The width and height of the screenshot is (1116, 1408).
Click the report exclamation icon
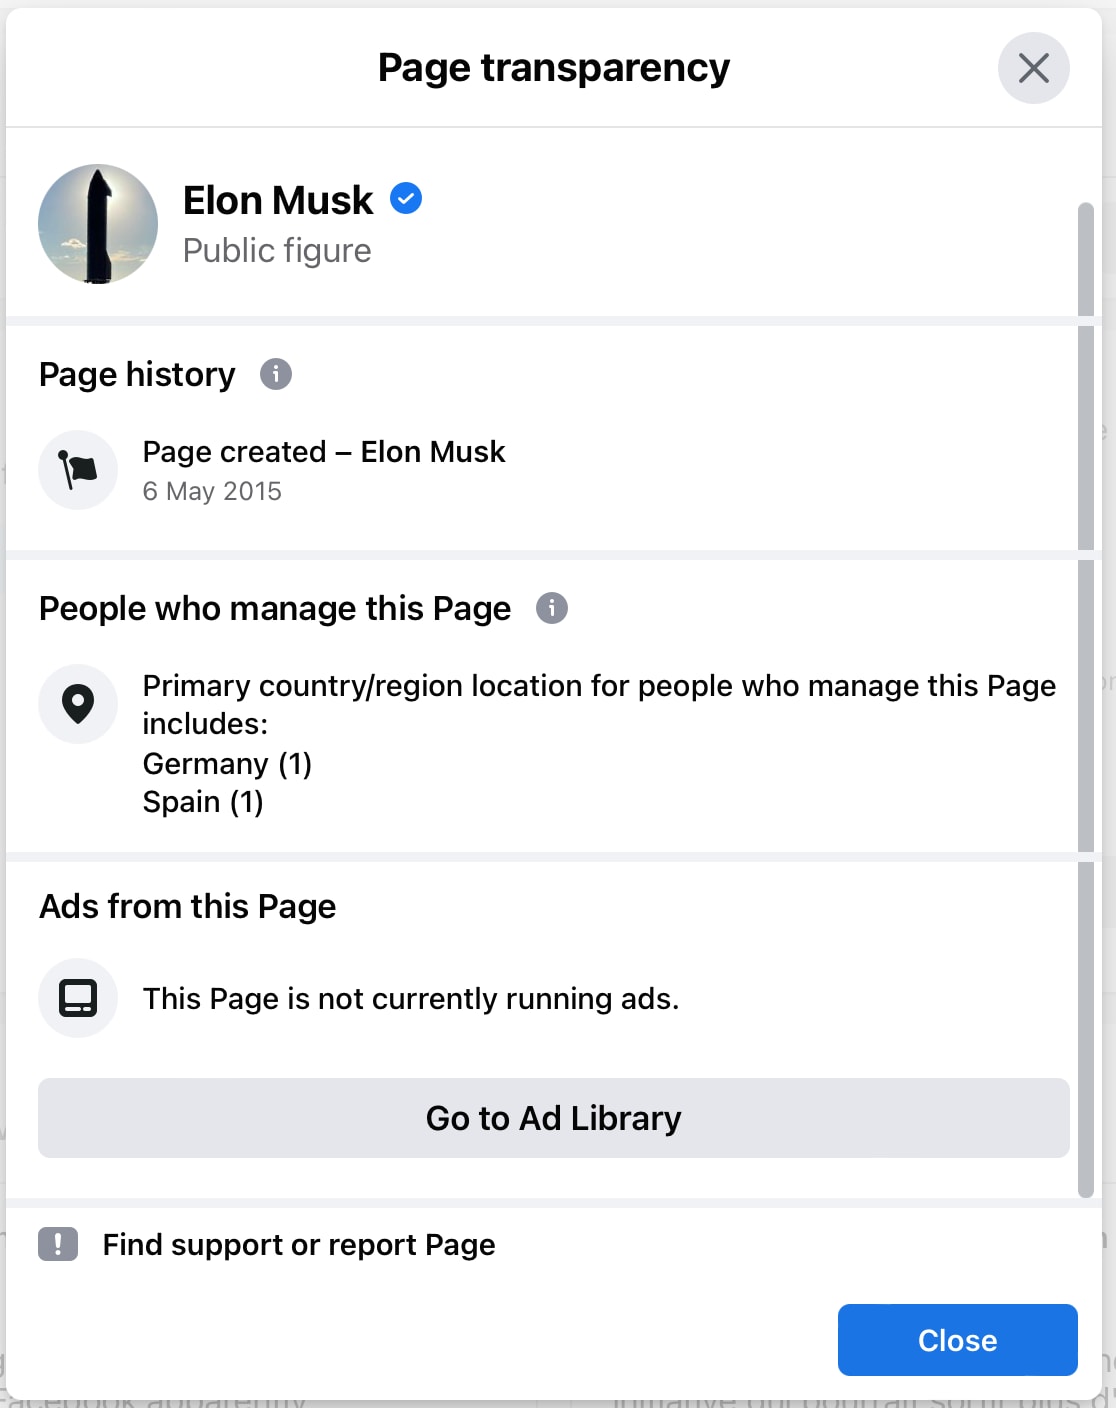point(58,1244)
